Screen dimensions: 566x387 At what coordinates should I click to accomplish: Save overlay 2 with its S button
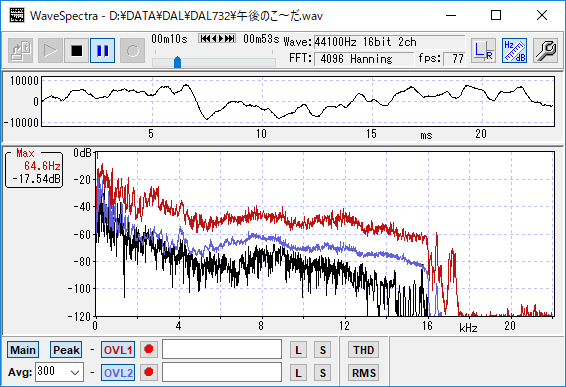pyautogui.click(x=322, y=373)
